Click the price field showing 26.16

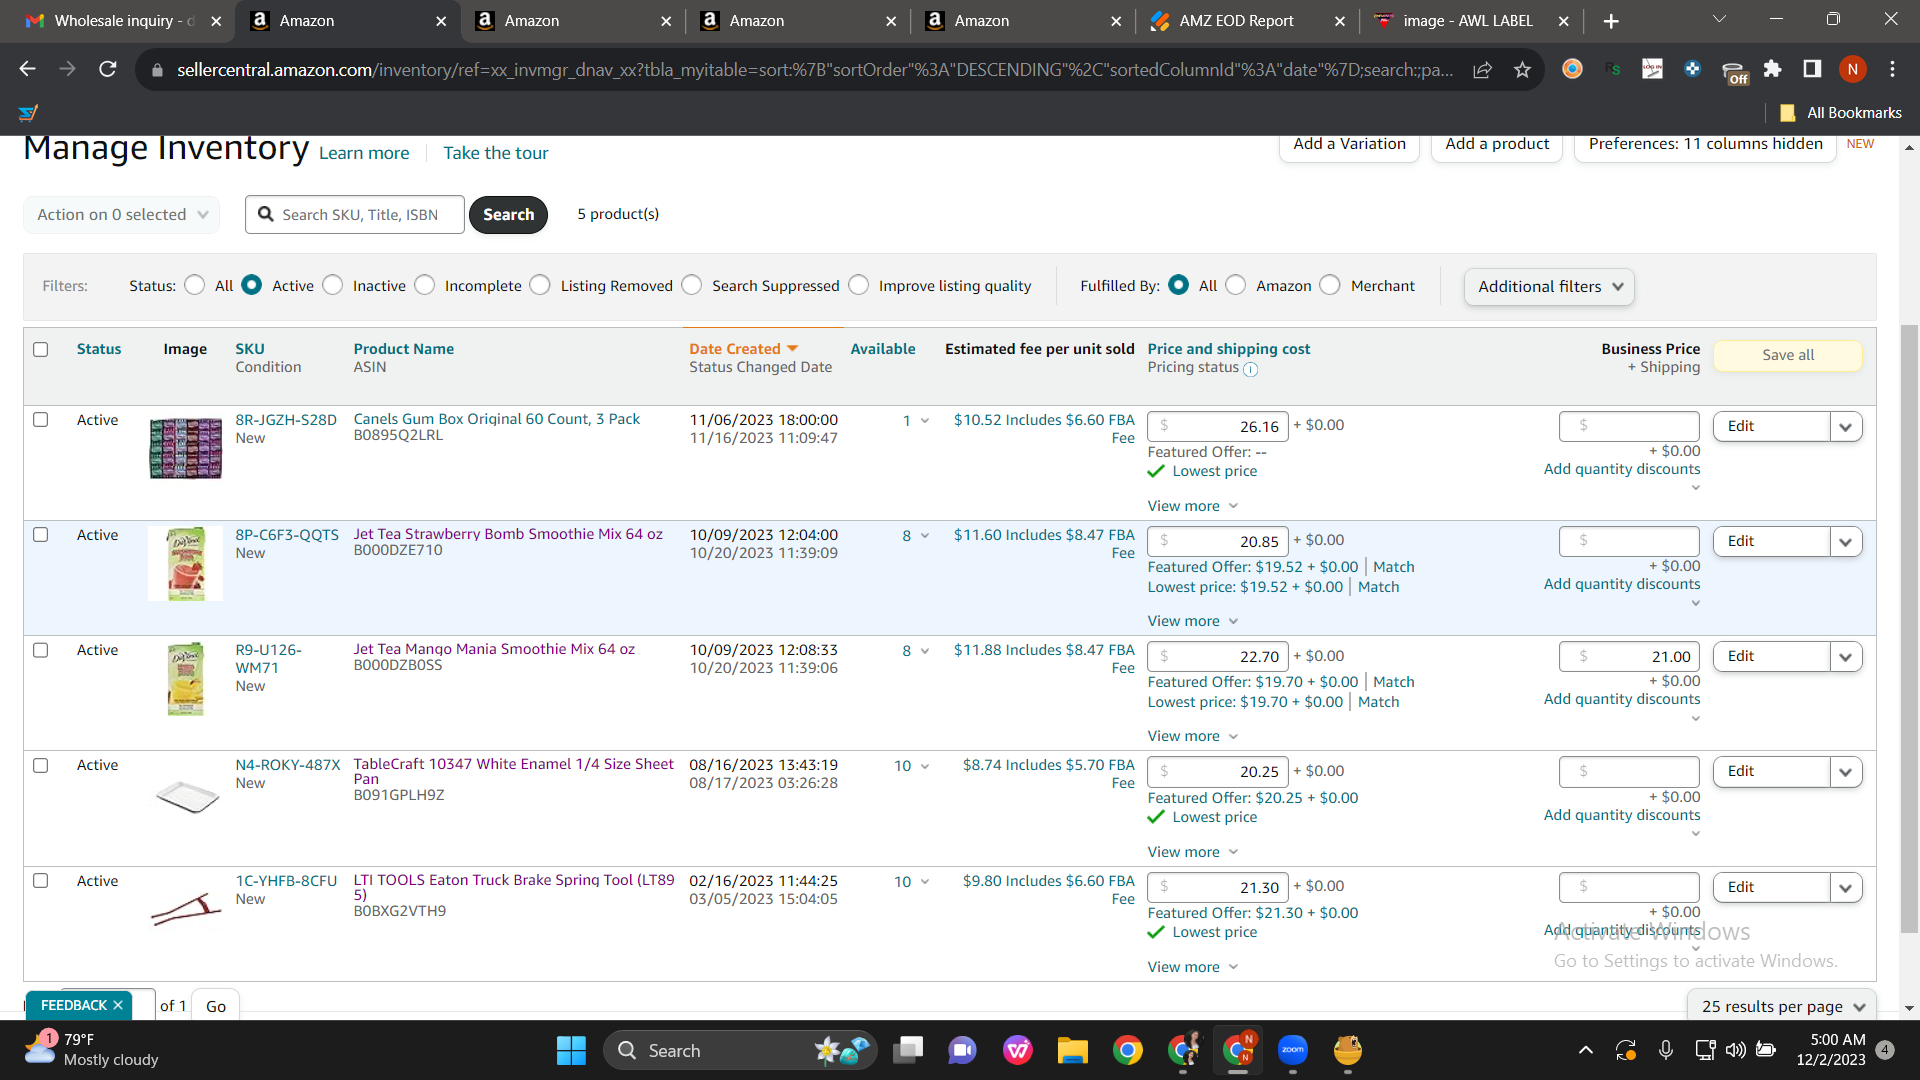pyautogui.click(x=1218, y=427)
